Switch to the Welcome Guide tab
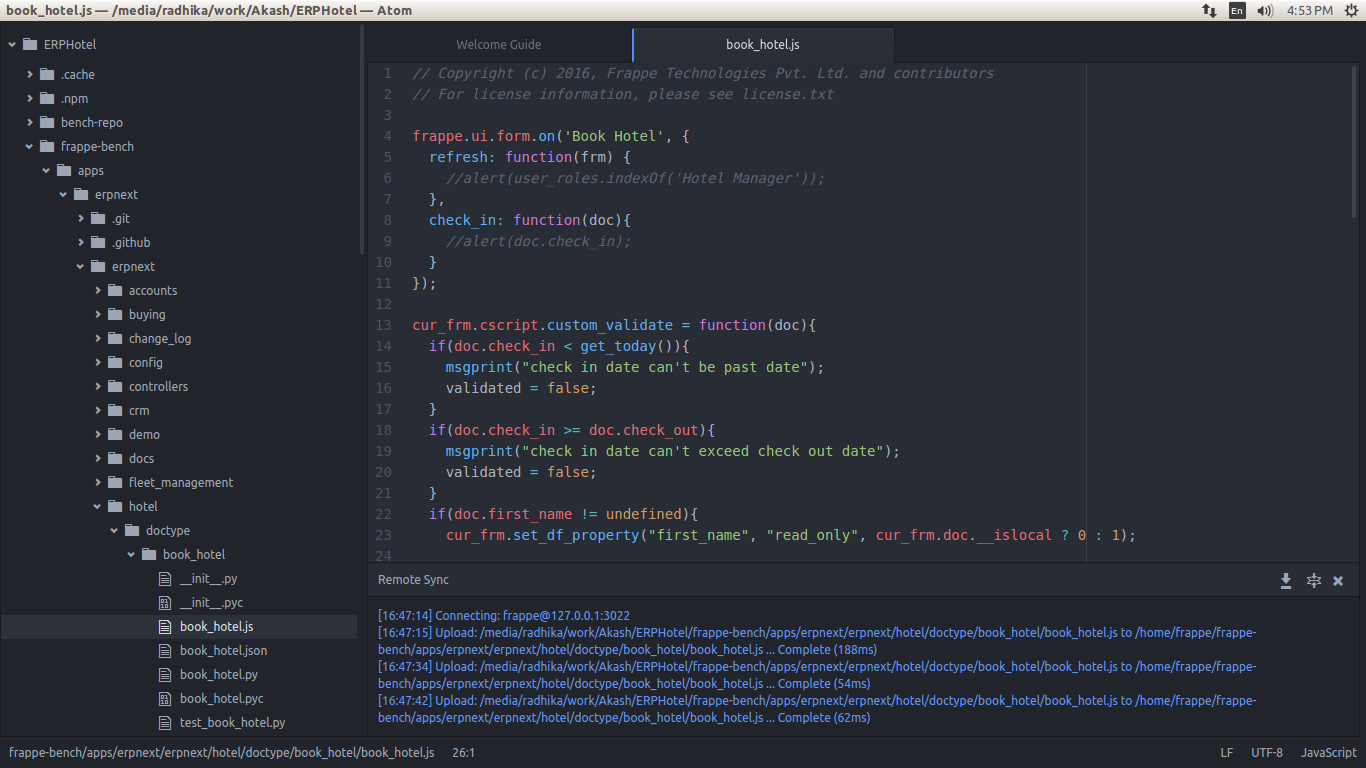 click(x=498, y=45)
